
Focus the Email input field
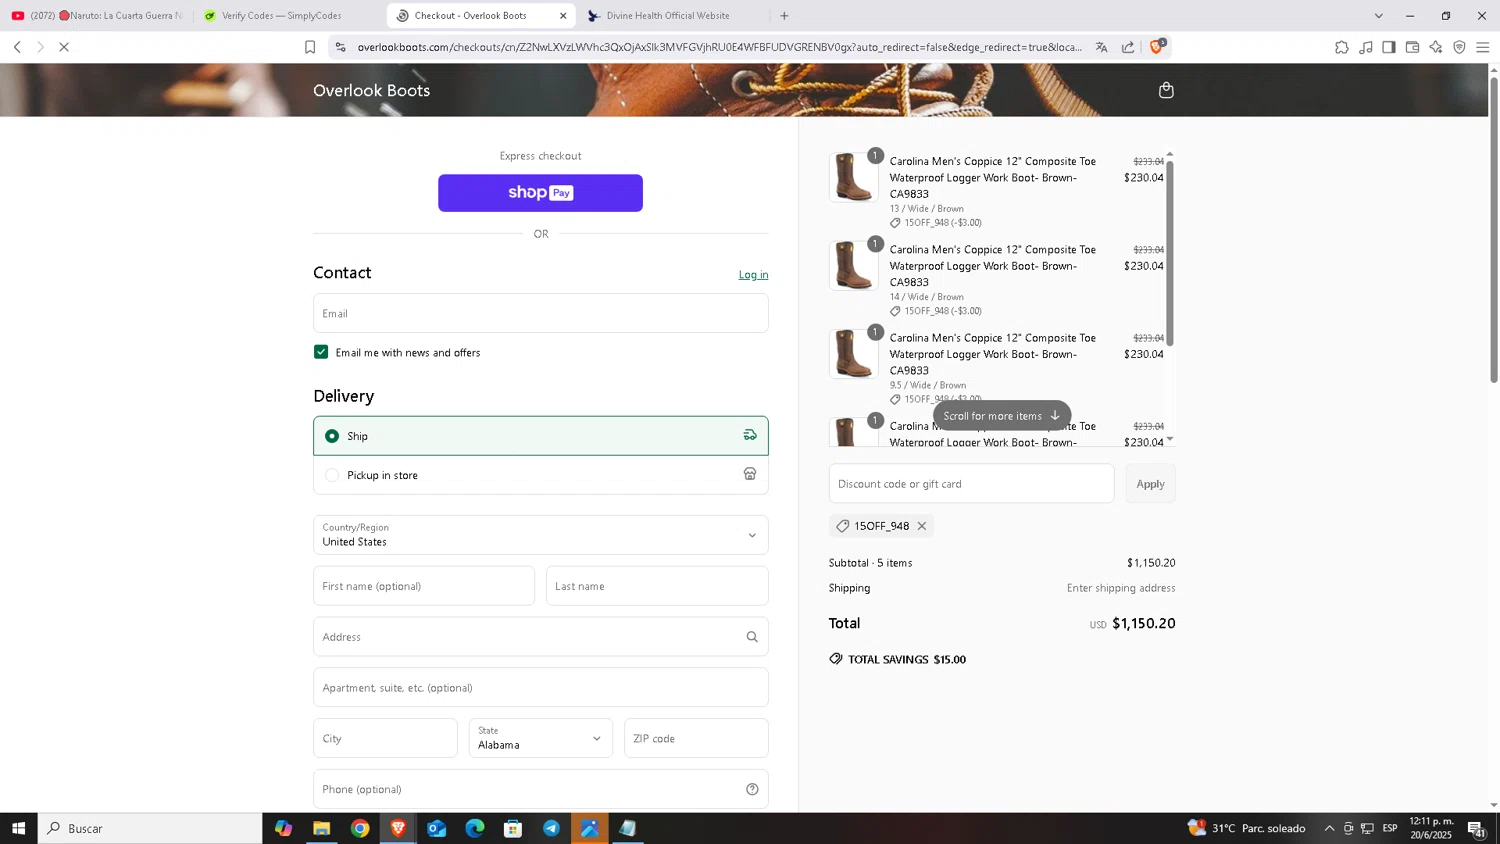pos(541,313)
